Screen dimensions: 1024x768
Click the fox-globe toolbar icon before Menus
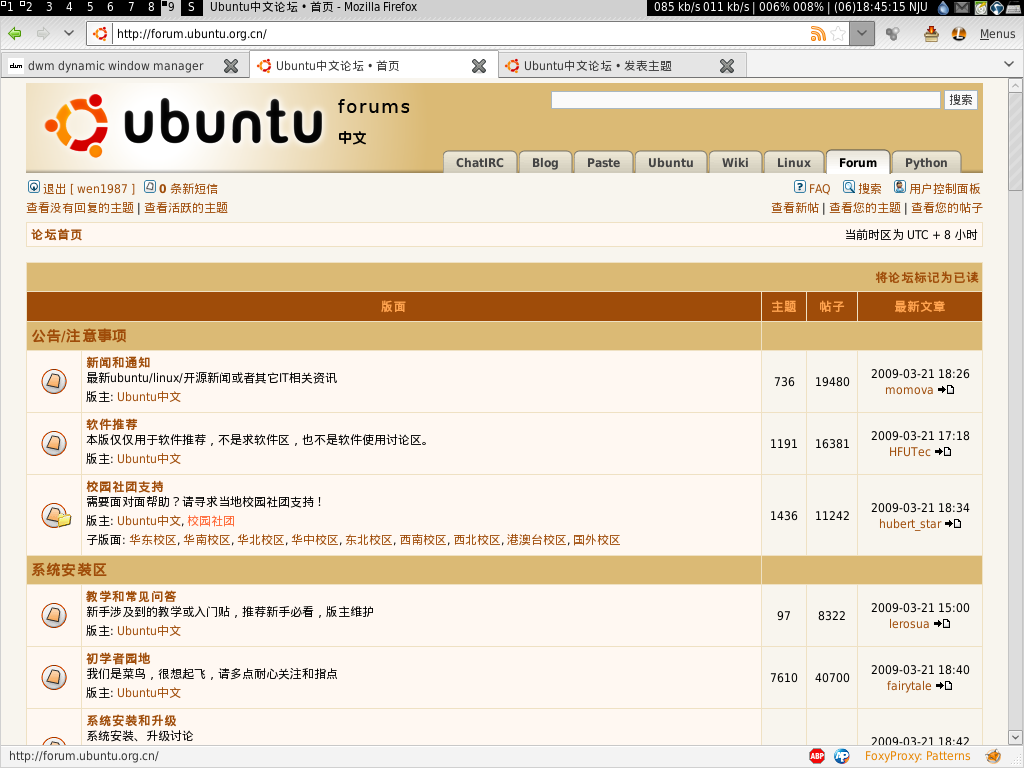959,33
